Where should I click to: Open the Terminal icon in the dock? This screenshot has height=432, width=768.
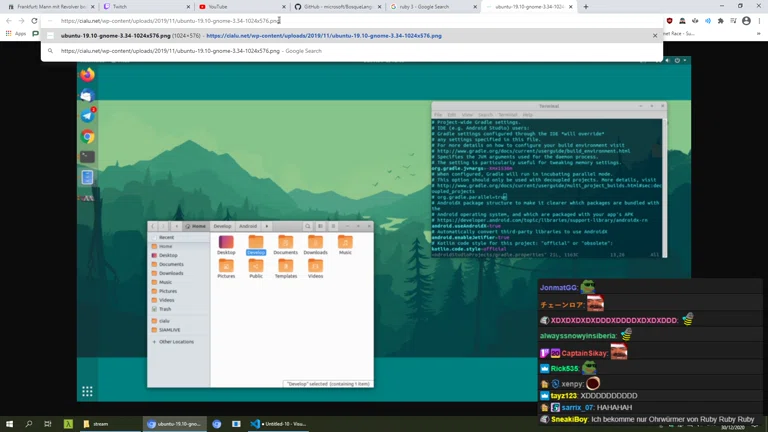[87, 157]
